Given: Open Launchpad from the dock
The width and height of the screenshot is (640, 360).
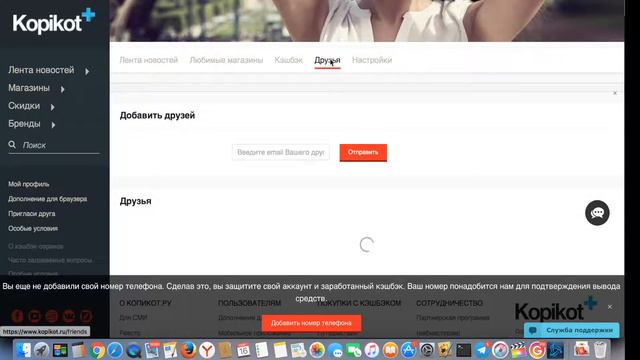Looking at the screenshot, I should tap(41, 350).
